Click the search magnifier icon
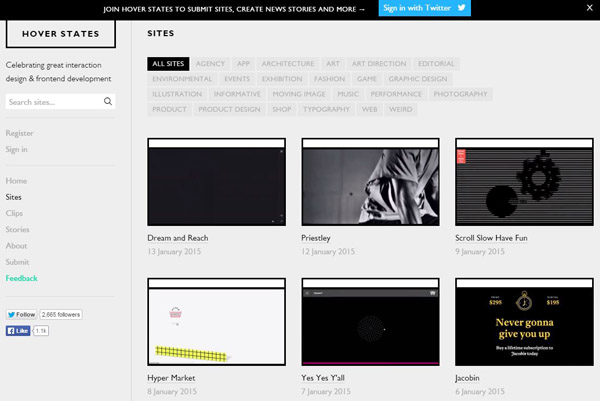Image resolution: width=600 pixels, height=401 pixels. [x=107, y=102]
